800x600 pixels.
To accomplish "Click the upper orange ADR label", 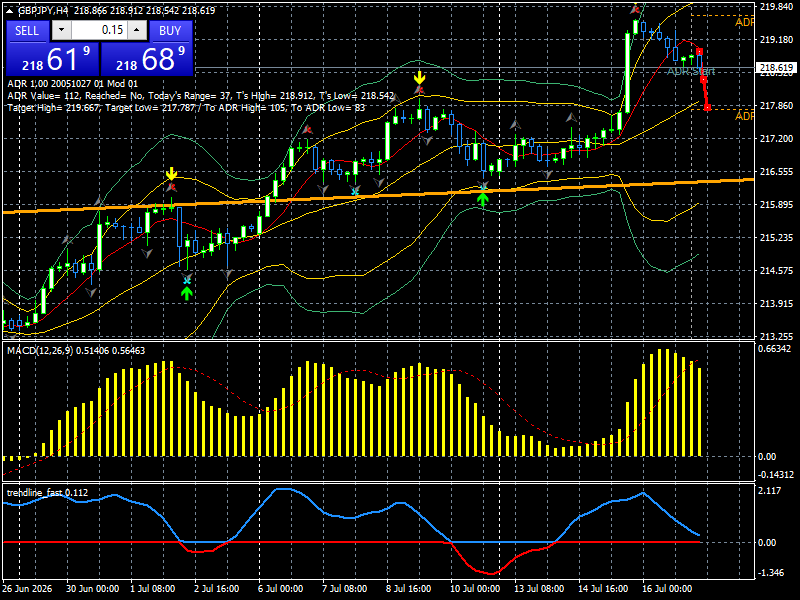I will click(x=744, y=22).
